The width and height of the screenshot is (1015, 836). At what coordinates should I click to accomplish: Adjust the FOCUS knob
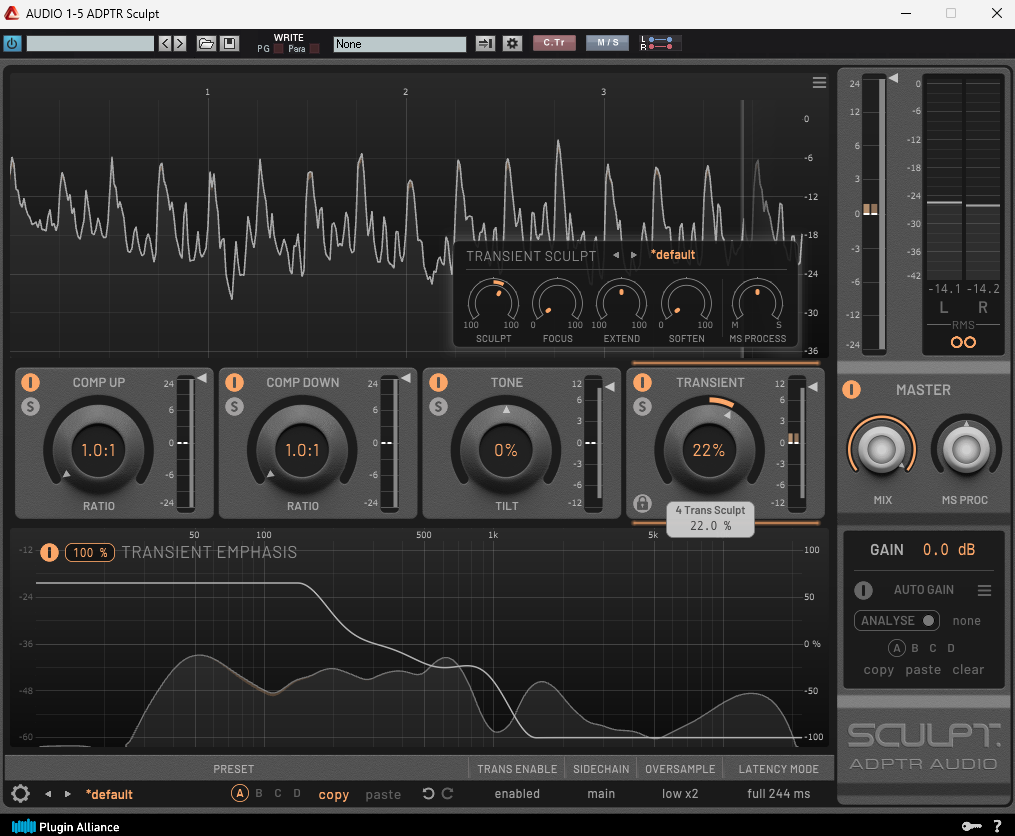(x=557, y=302)
